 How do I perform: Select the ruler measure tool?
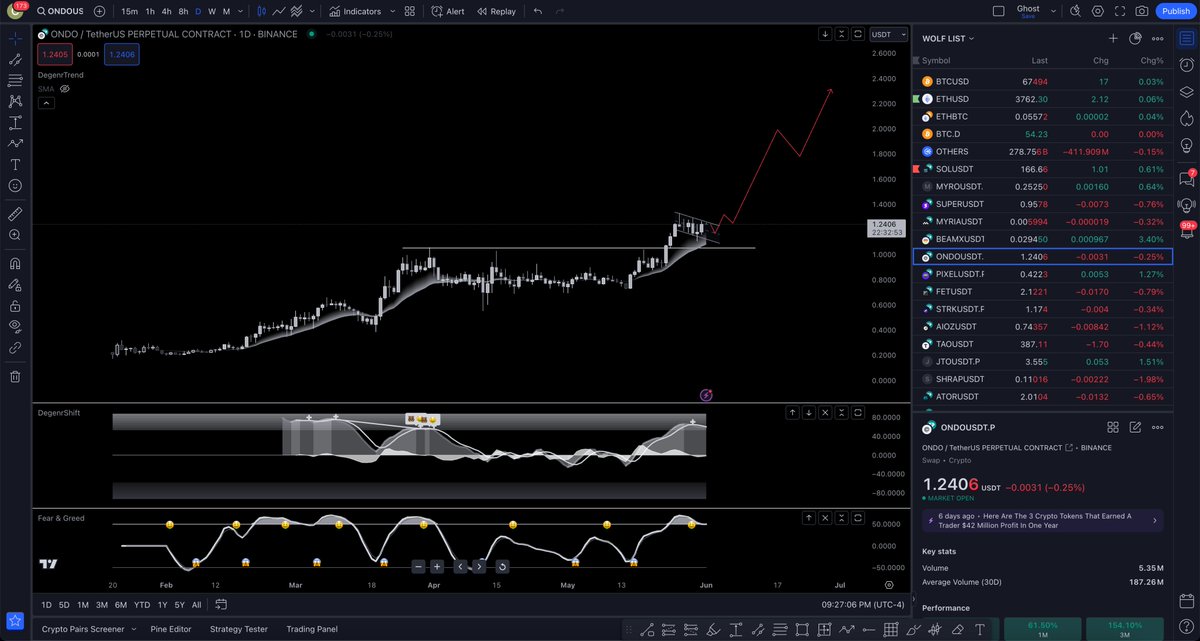tap(15, 213)
